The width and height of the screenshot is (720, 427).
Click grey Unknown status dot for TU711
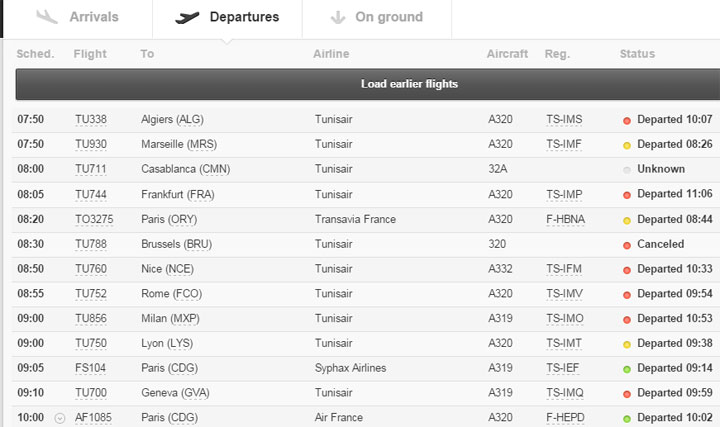pyautogui.click(x=627, y=170)
